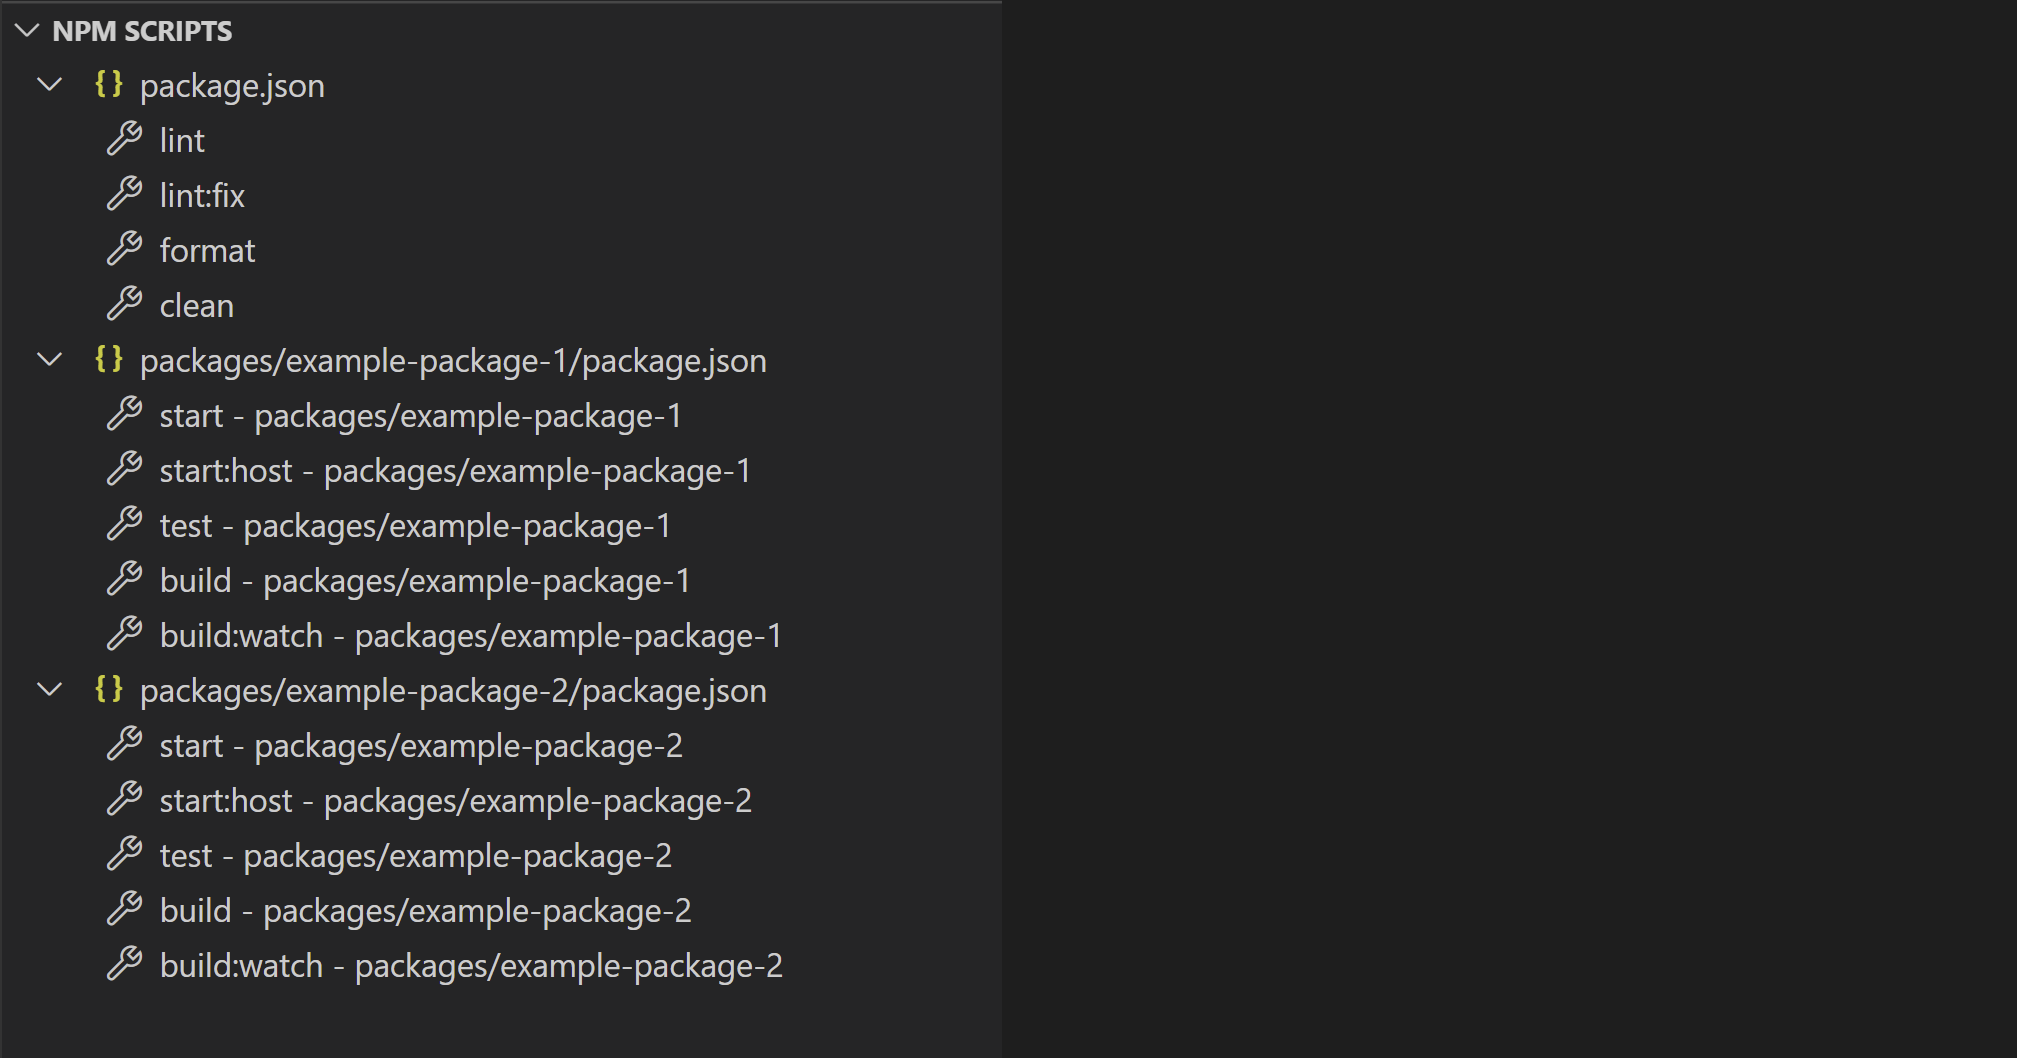This screenshot has width=2017, height=1058.
Task: Collapse the root package.json tree entry
Action: pyautogui.click(x=49, y=86)
